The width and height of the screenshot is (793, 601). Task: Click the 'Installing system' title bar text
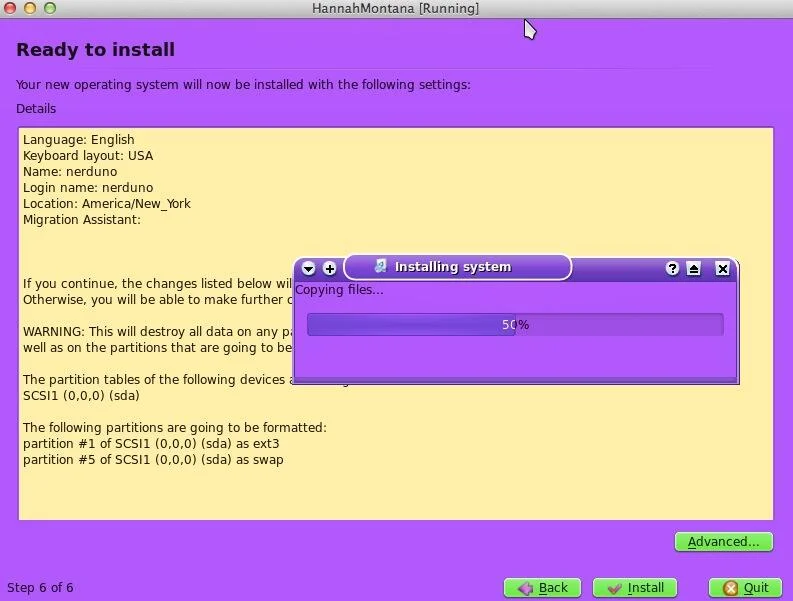point(453,267)
